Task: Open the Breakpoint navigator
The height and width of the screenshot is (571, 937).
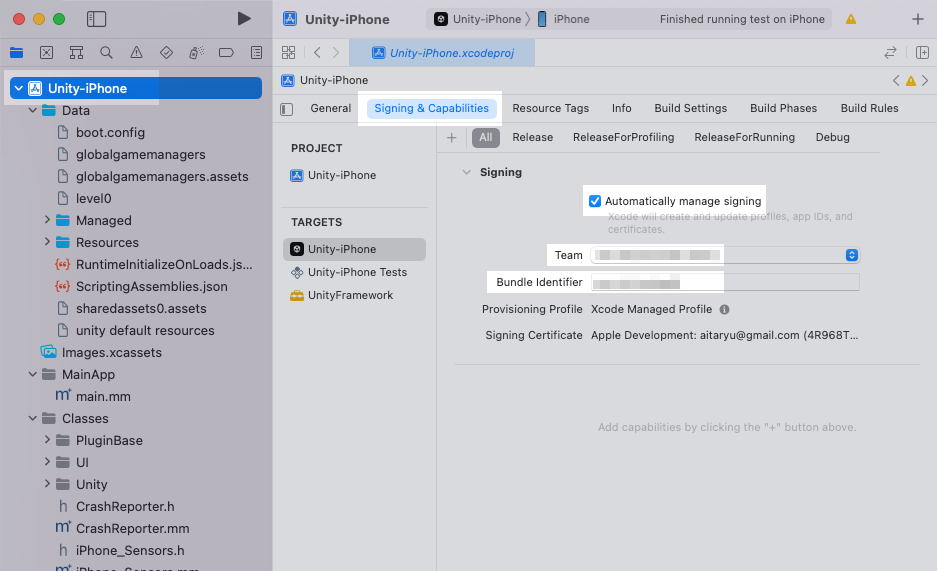Action: tap(226, 53)
